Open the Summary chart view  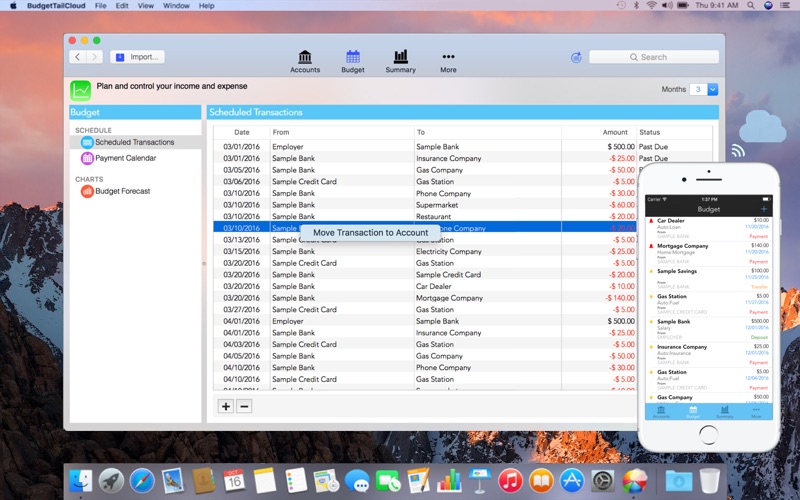400,61
